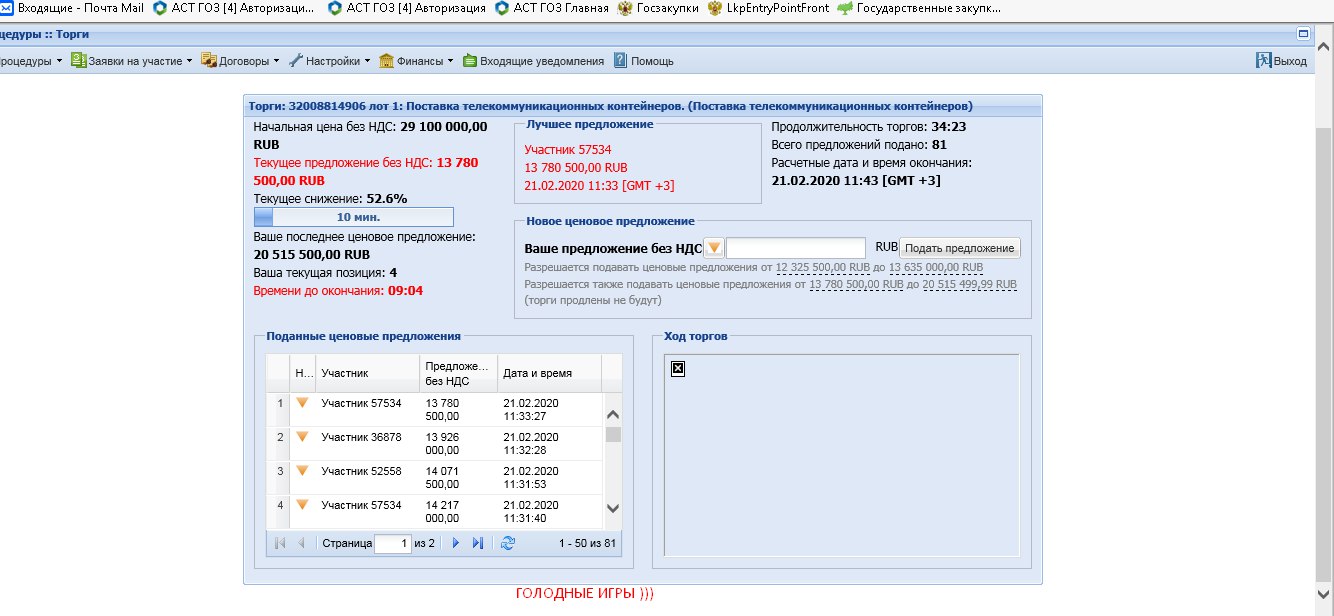
Task: Open the Настройки menu
Action: pyautogui.click(x=329, y=61)
